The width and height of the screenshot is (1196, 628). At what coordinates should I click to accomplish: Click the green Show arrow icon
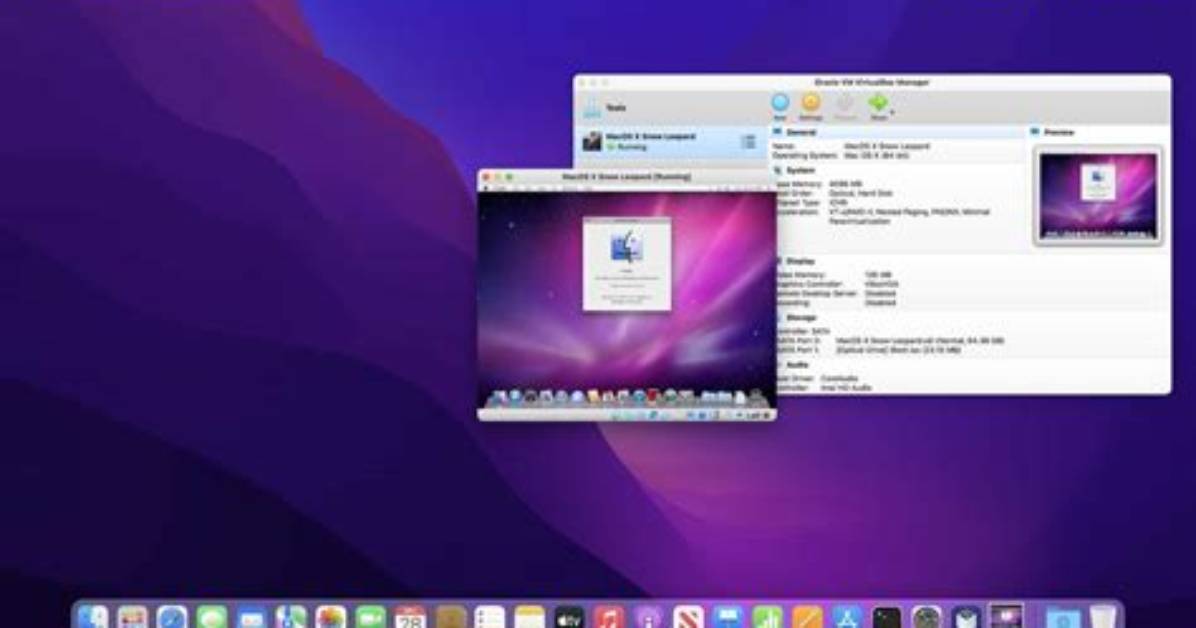coord(878,102)
